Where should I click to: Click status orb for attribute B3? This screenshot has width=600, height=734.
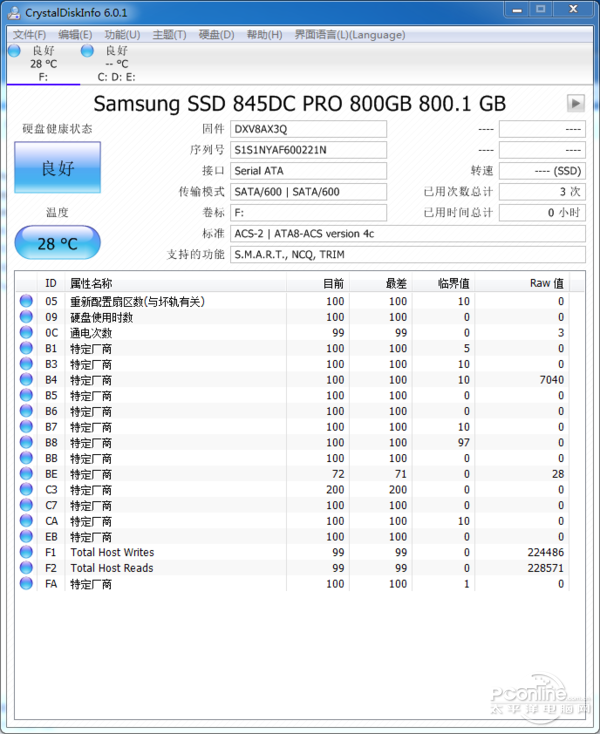tap(26, 364)
